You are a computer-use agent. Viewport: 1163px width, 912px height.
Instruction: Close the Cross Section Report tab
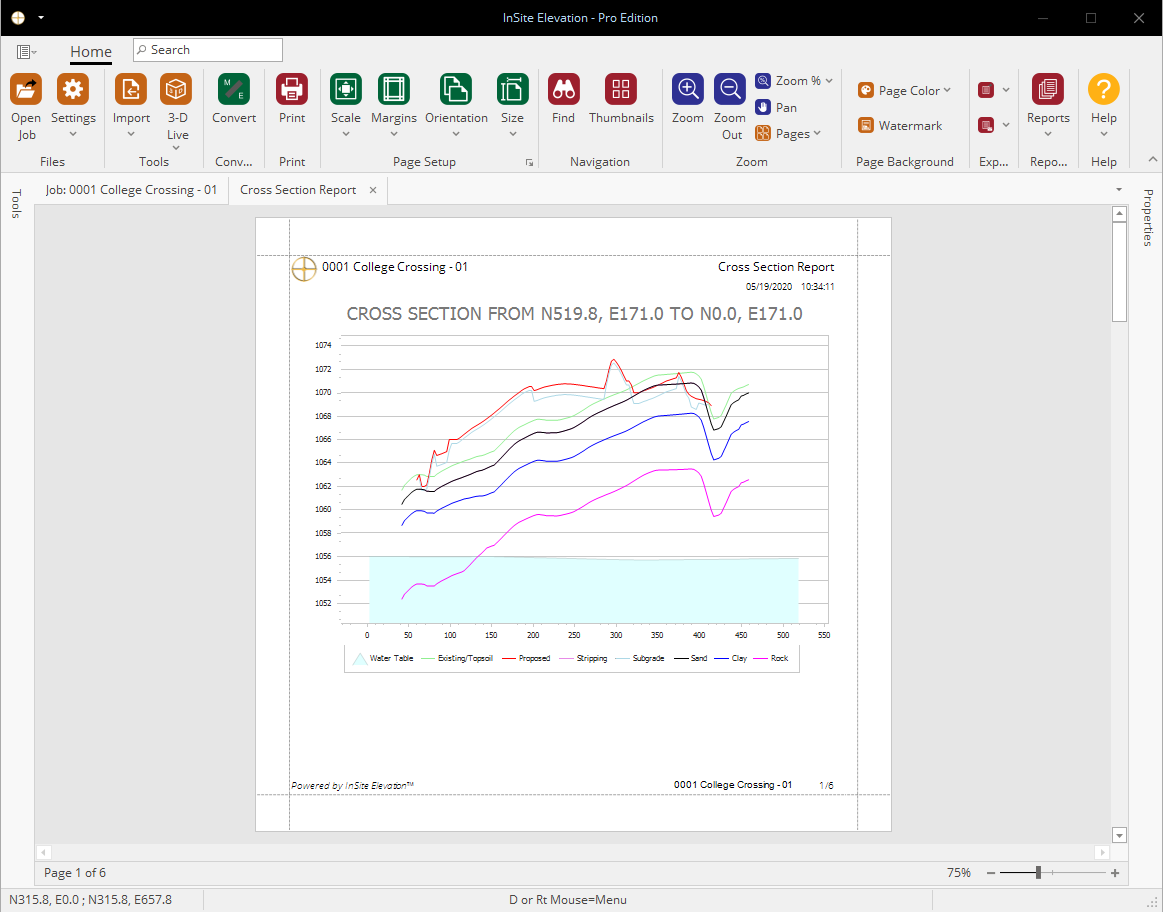coord(373,191)
